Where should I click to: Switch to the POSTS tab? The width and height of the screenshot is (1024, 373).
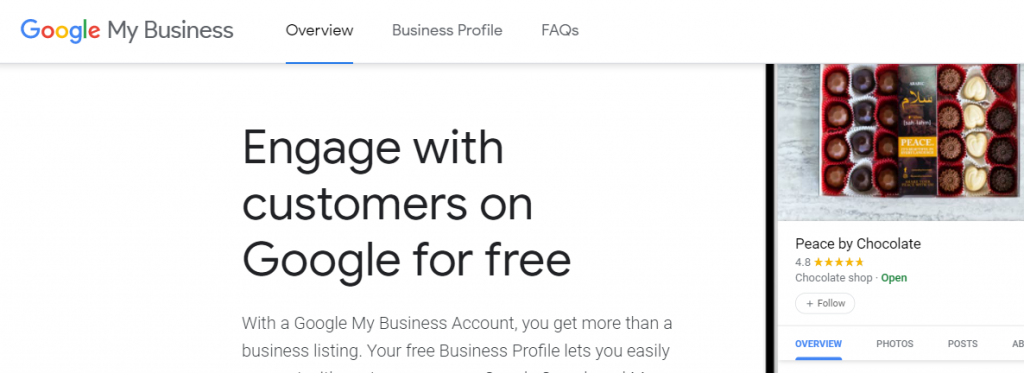963,344
